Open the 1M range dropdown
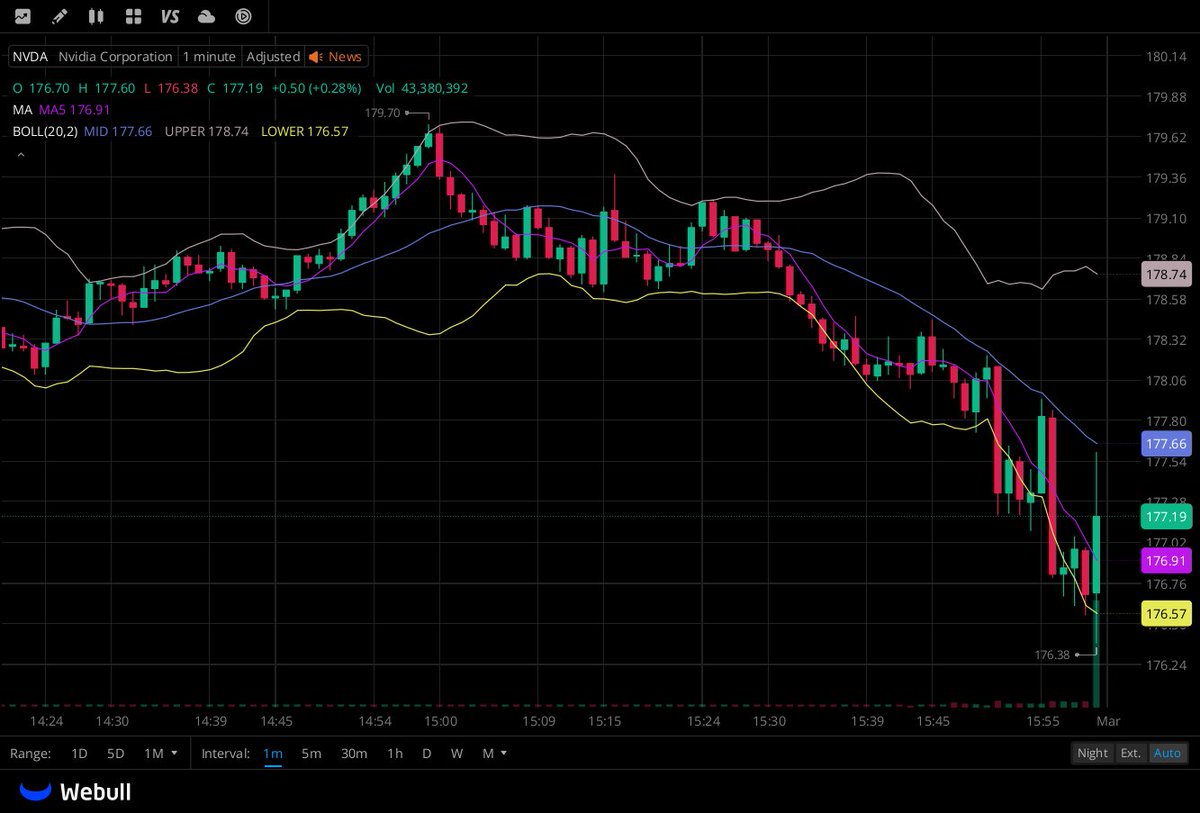Screen dimensions: 1200x813 [x=160, y=753]
